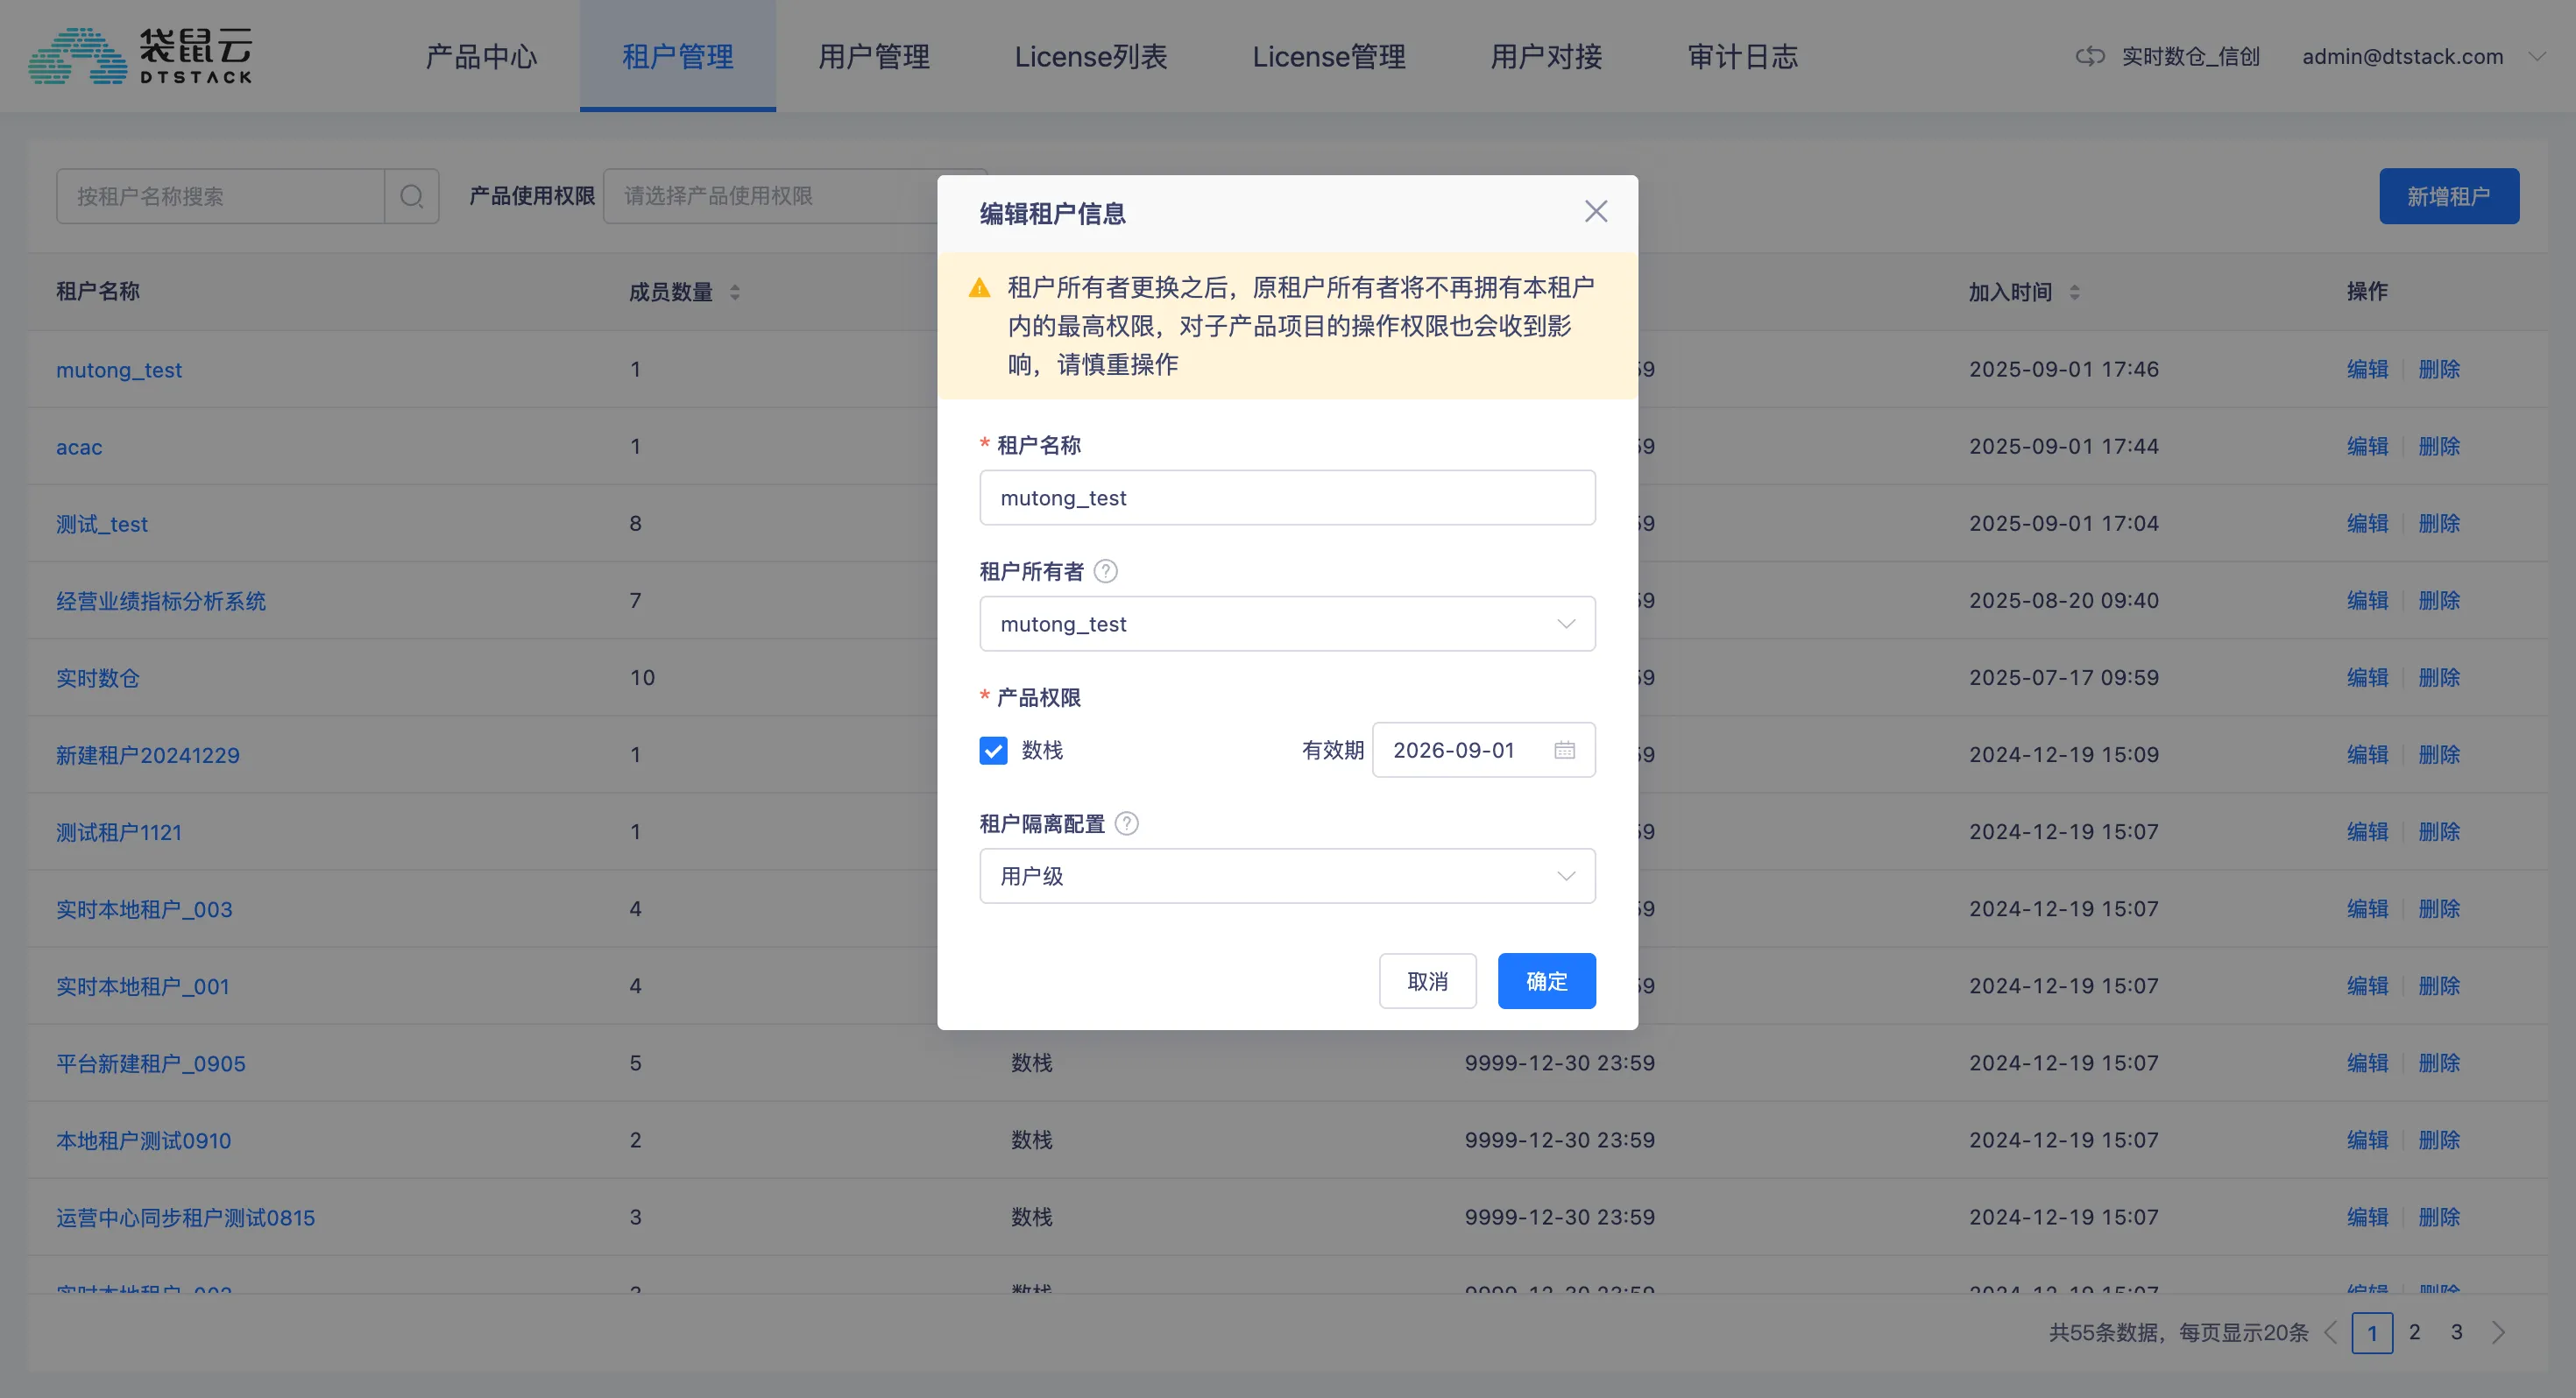Go to the next page arrow
Image resolution: width=2576 pixels, height=1398 pixels.
click(x=2498, y=1332)
